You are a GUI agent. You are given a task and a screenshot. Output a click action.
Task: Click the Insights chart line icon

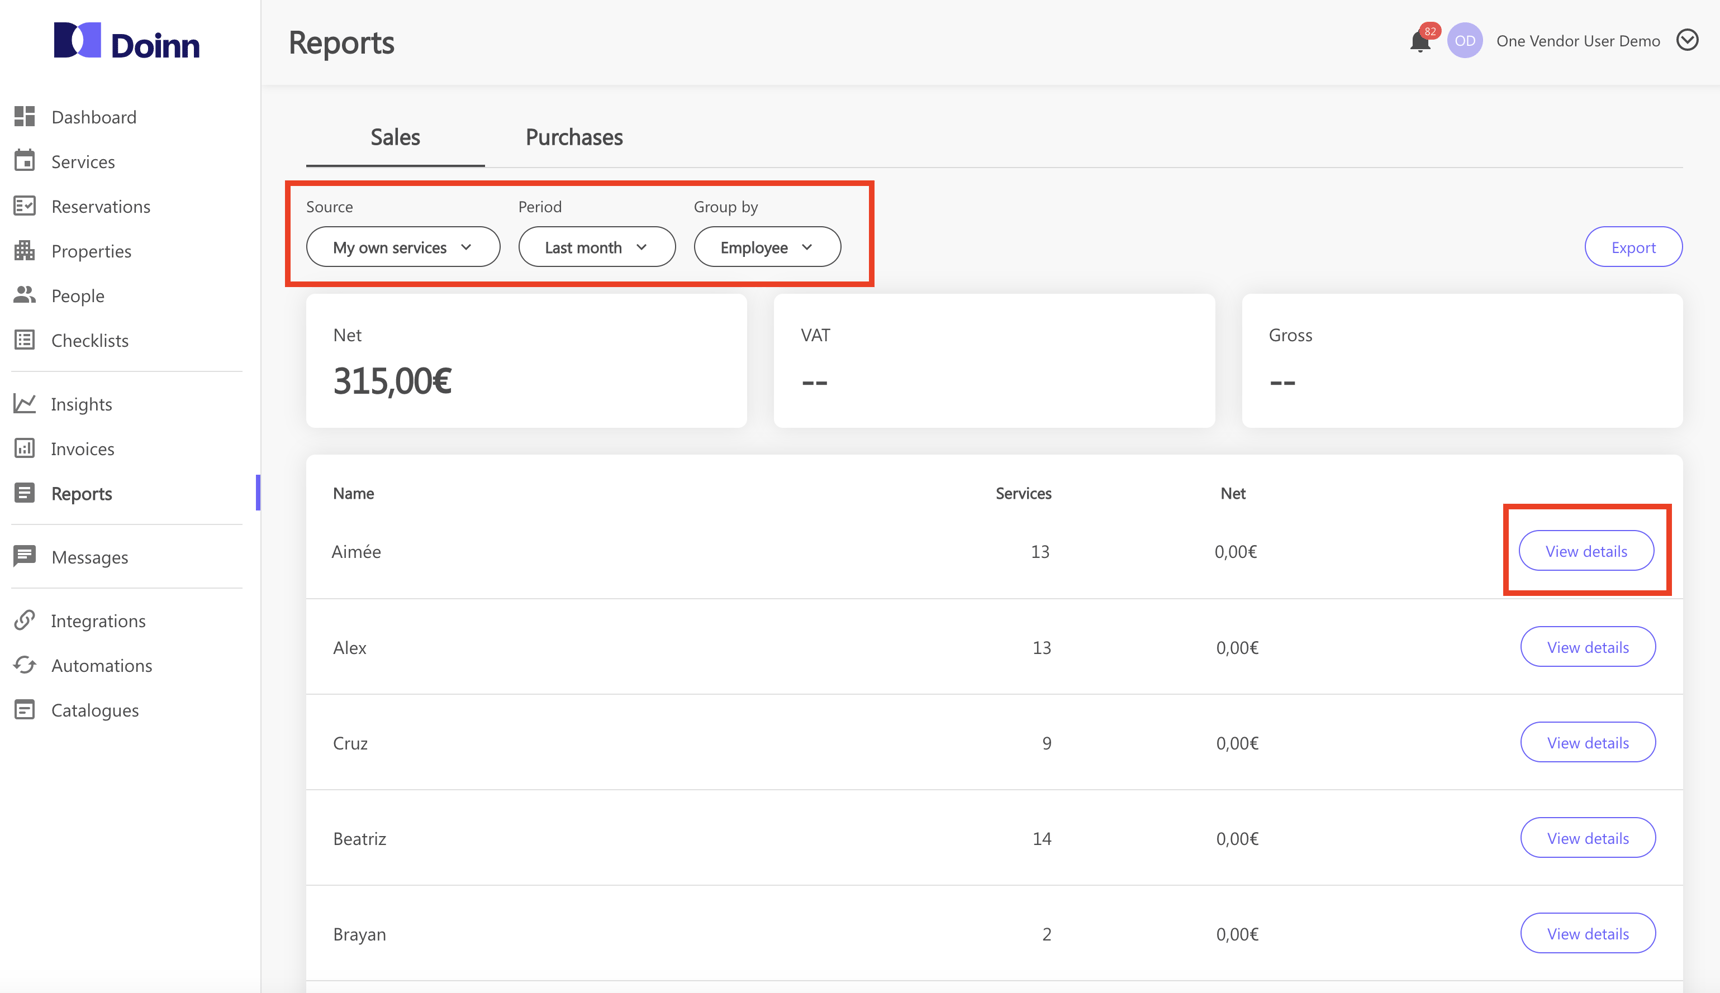(25, 404)
